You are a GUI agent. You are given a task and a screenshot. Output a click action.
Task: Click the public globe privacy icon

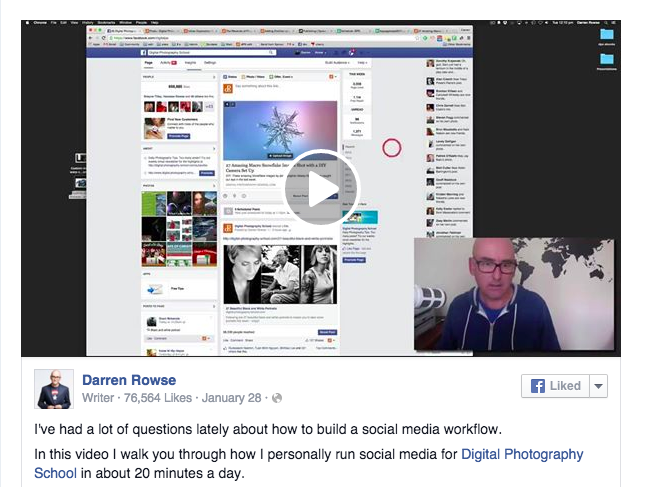tap(277, 398)
